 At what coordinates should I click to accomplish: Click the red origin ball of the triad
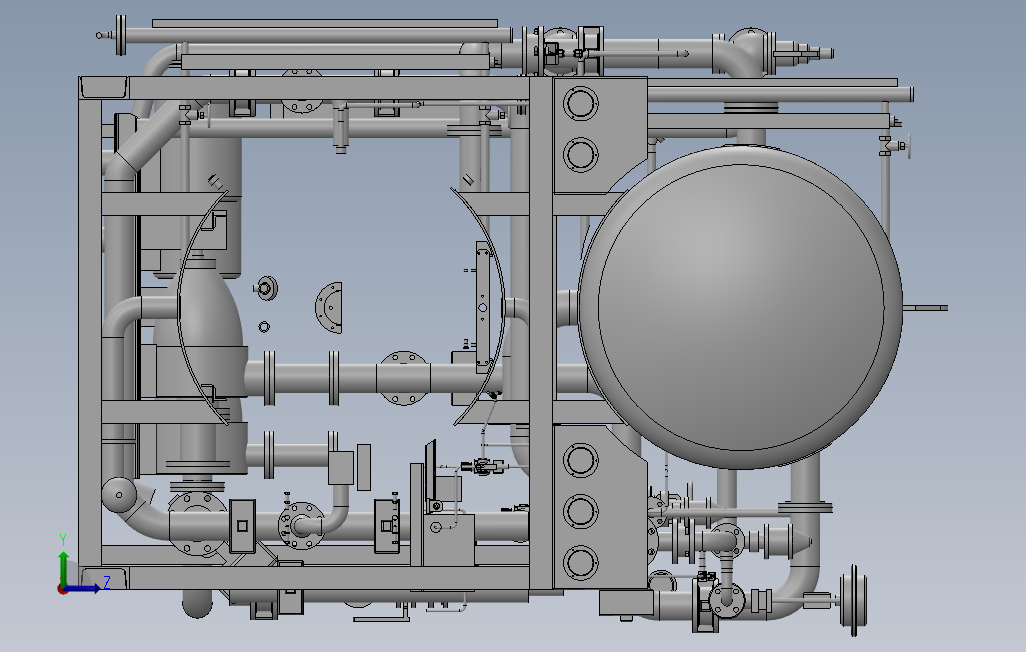63,589
